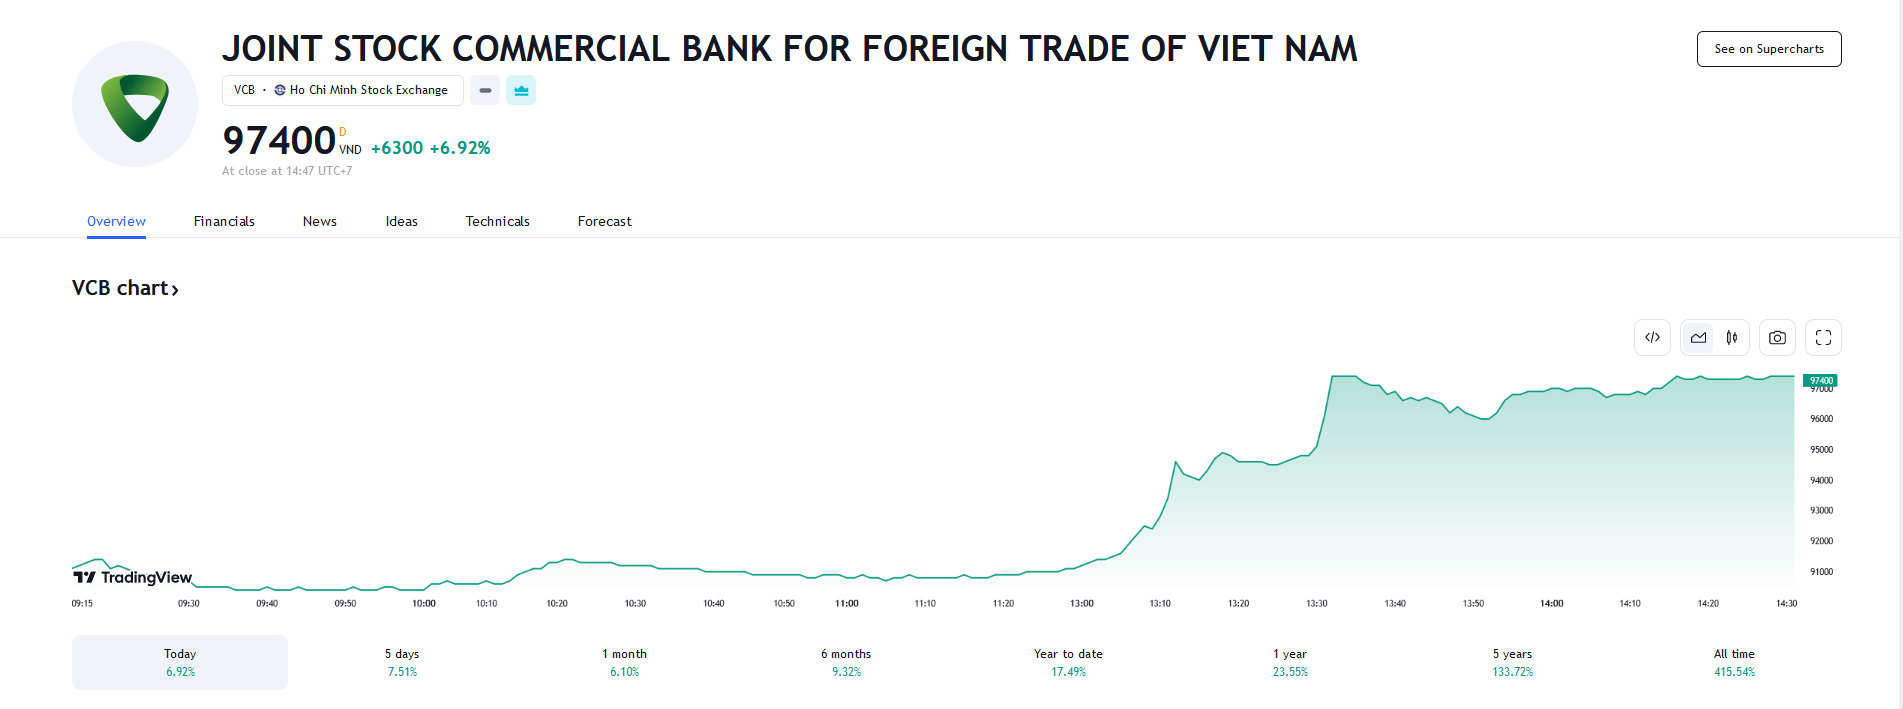Click the teal crown badge next to VCB
This screenshot has width=1903, height=709.
point(520,90)
